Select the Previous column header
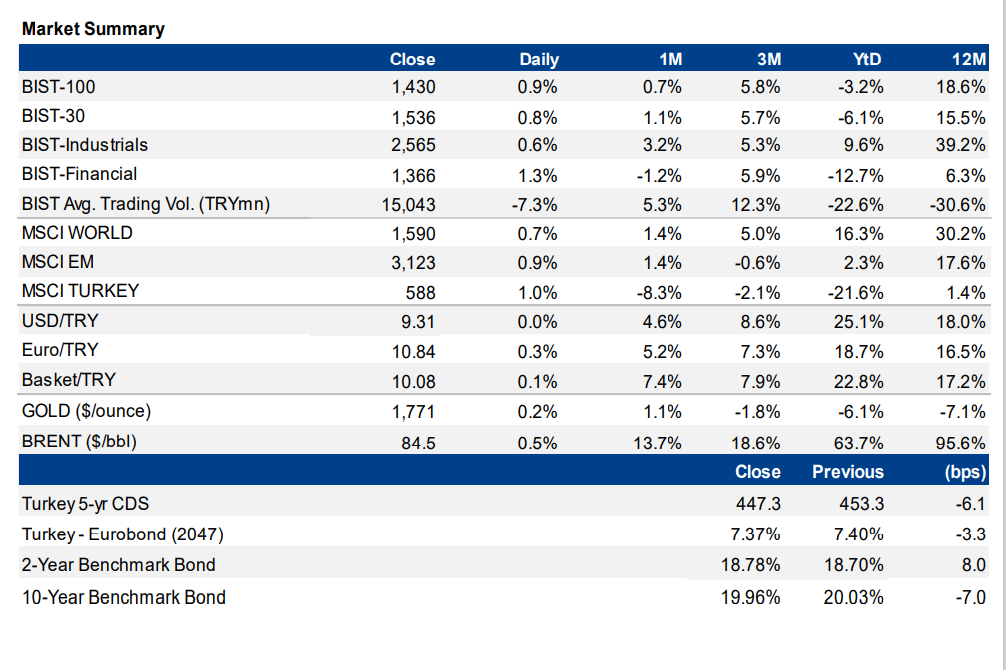The height and width of the screenshot is (670, 1006). click(x=847, y=472)
